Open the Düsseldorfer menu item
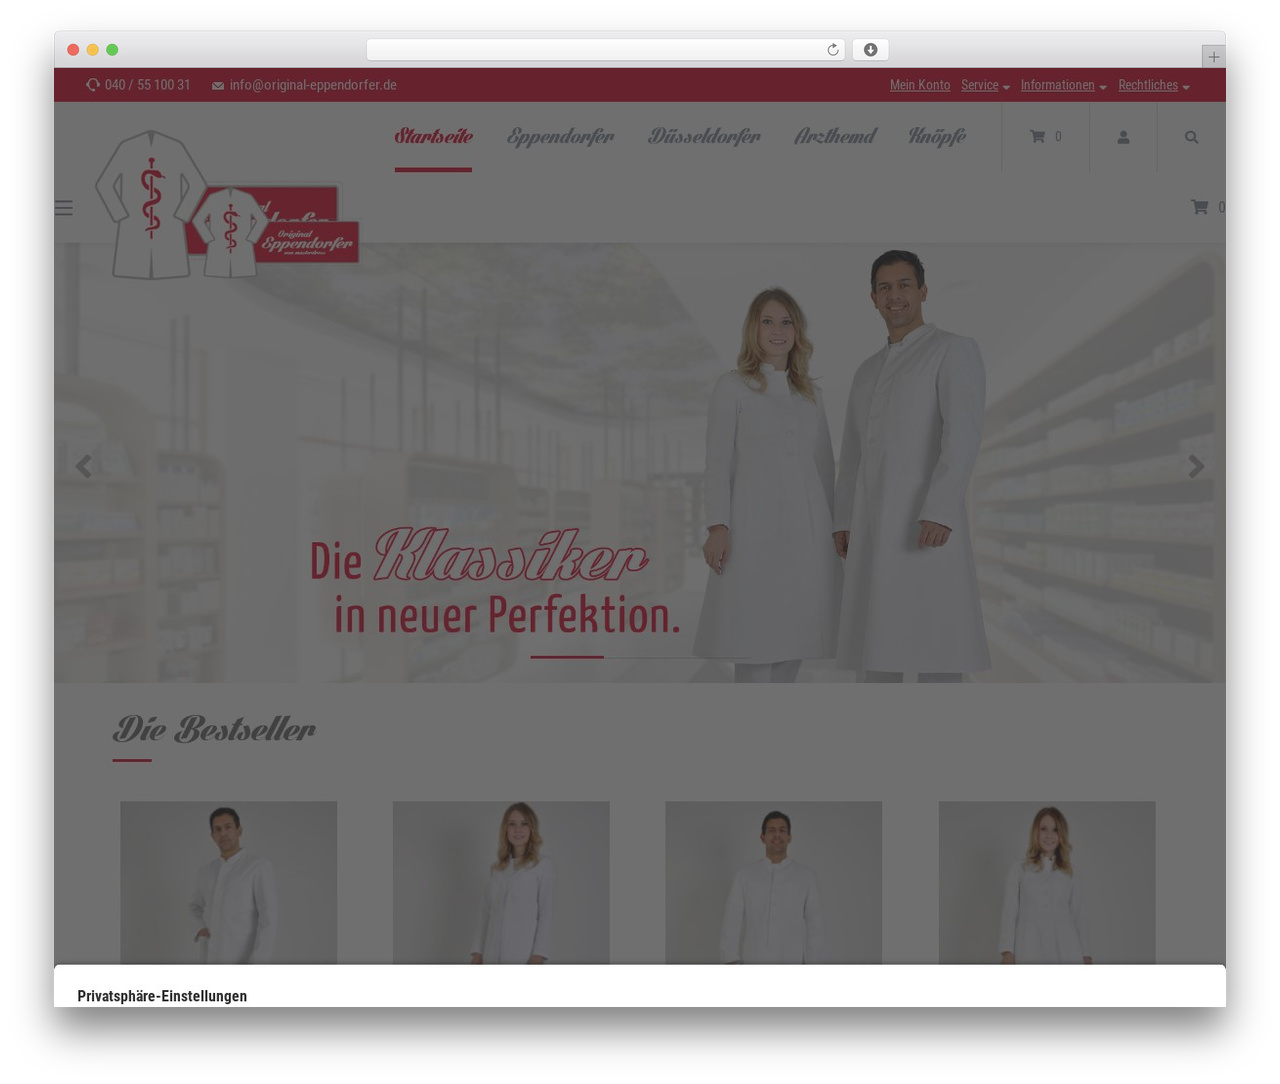This screenshot has width=1280, height=1084. tap(704, 136)
